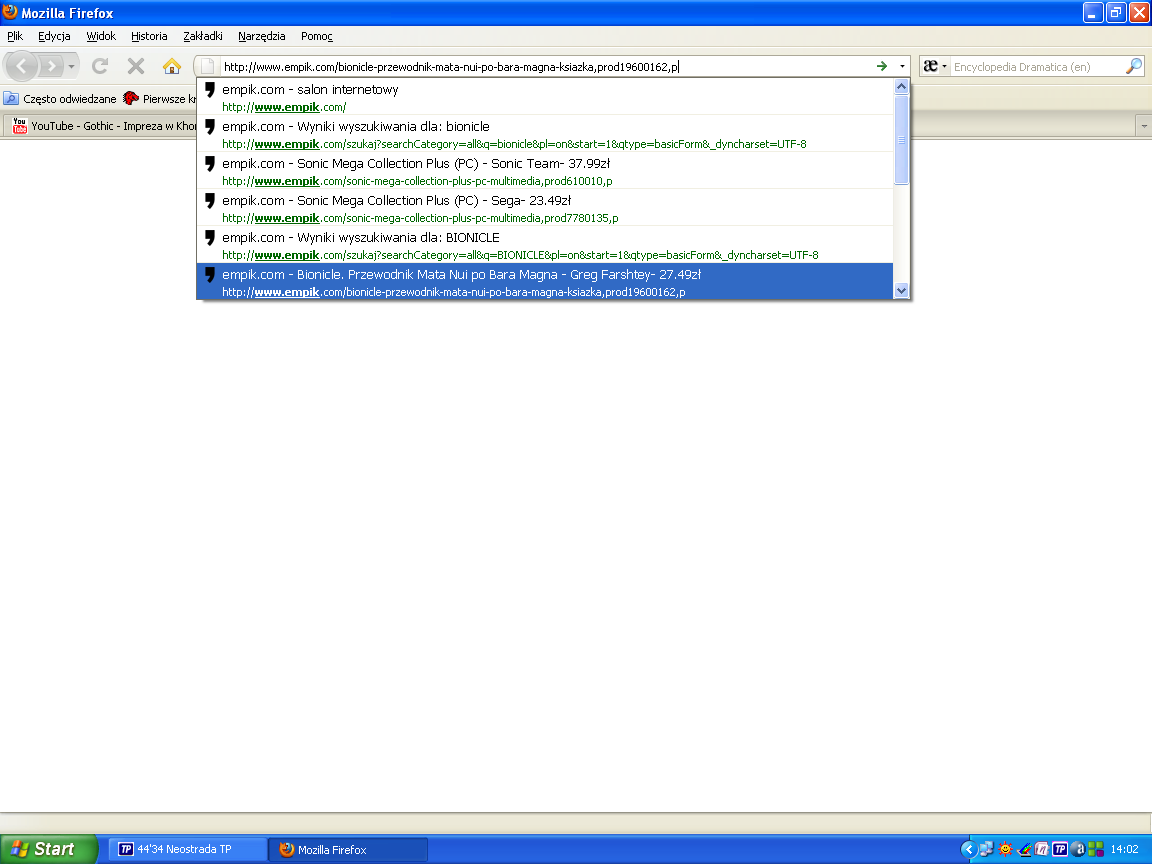
Task: Reload the page with the refresh icon
Action: [x=100, y=66]
